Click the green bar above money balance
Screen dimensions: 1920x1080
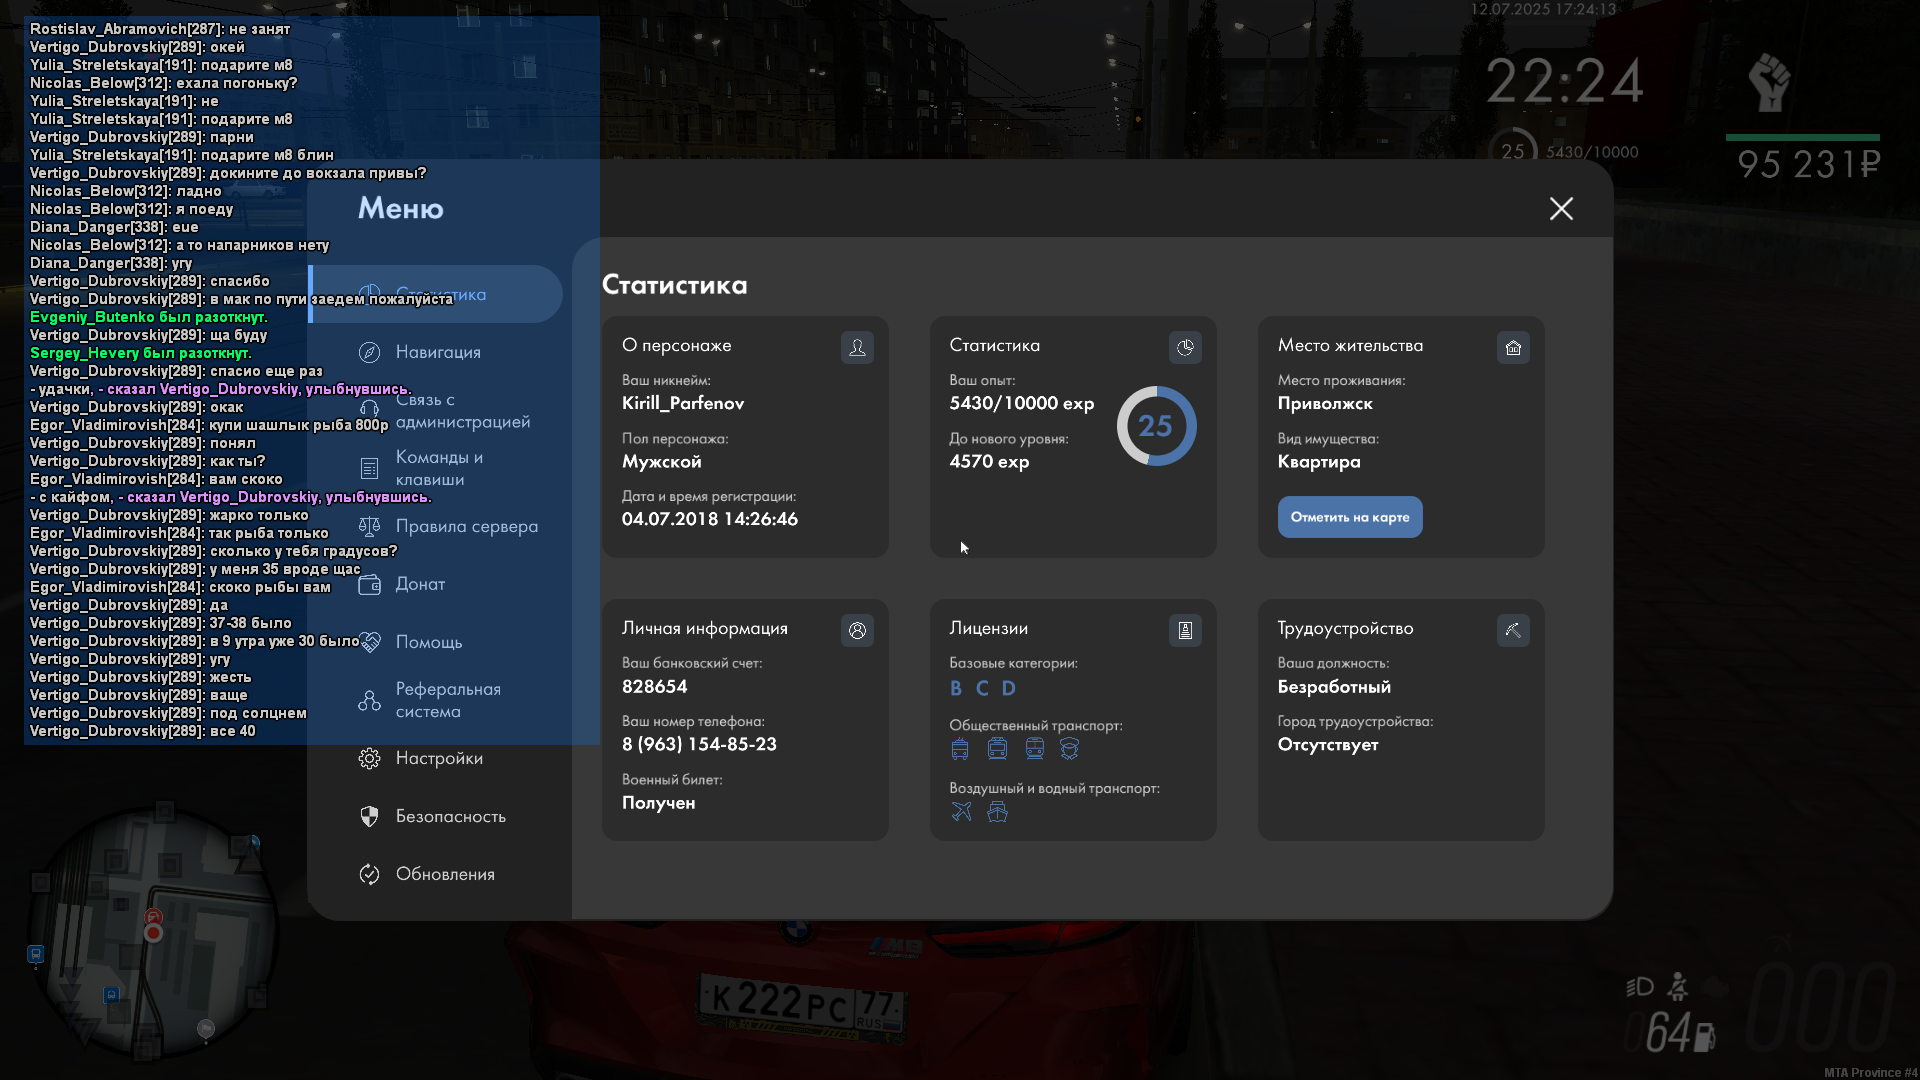[x=1802, y=137]
